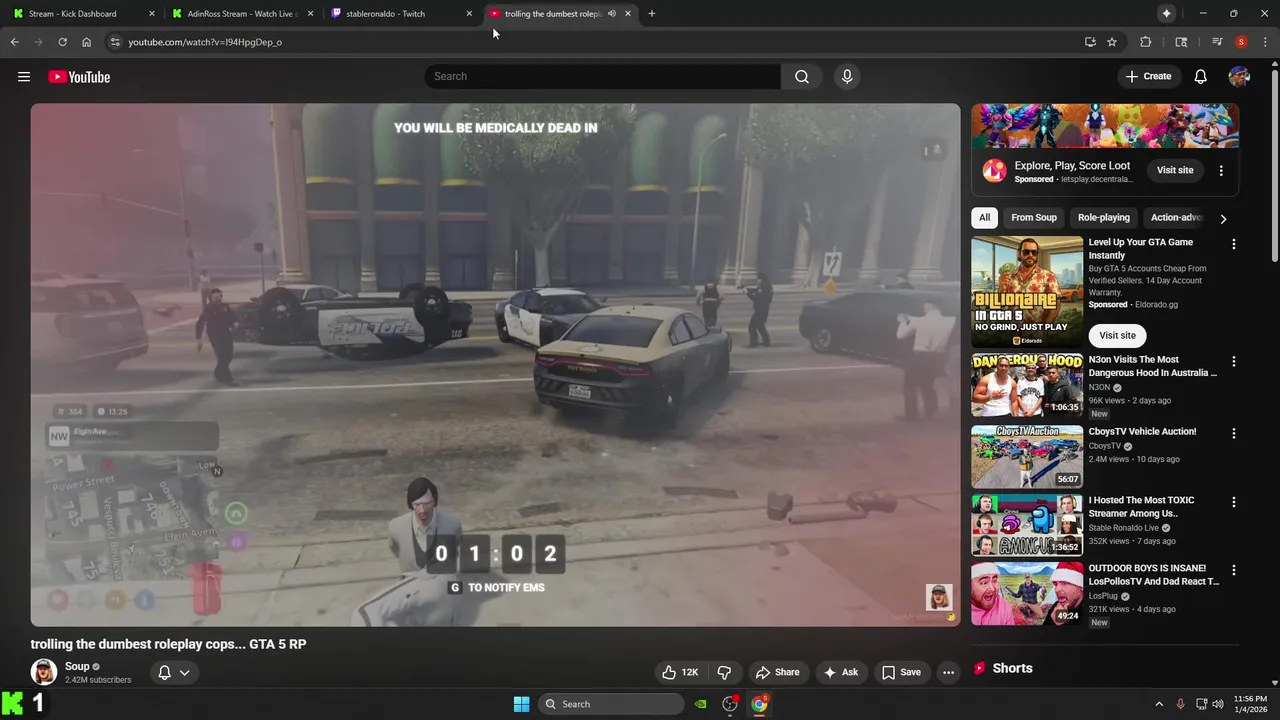The width and height of the screenshot is (1280, 720).
Task: Open options for CboysTV Vehicle Auction
Action: 1234,433
